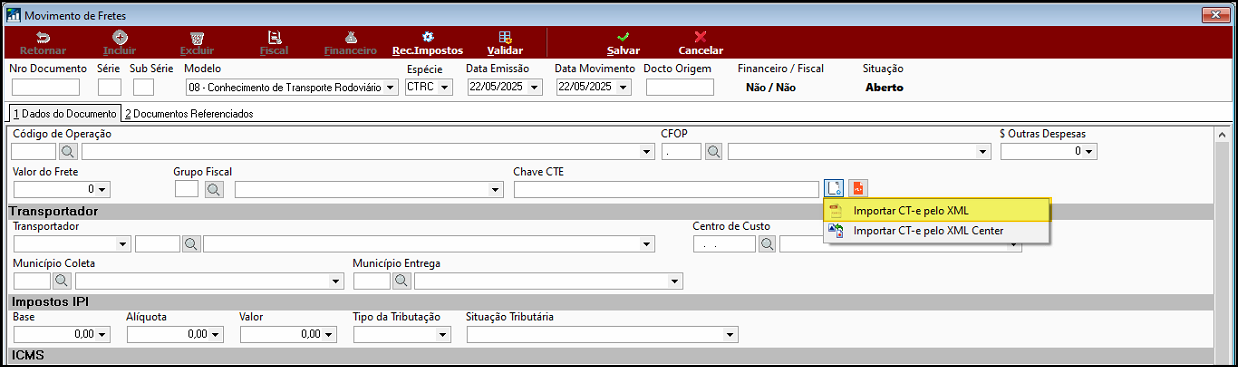
Task: Open the Valor do Frete dropdown
Action: click(103, 189)
